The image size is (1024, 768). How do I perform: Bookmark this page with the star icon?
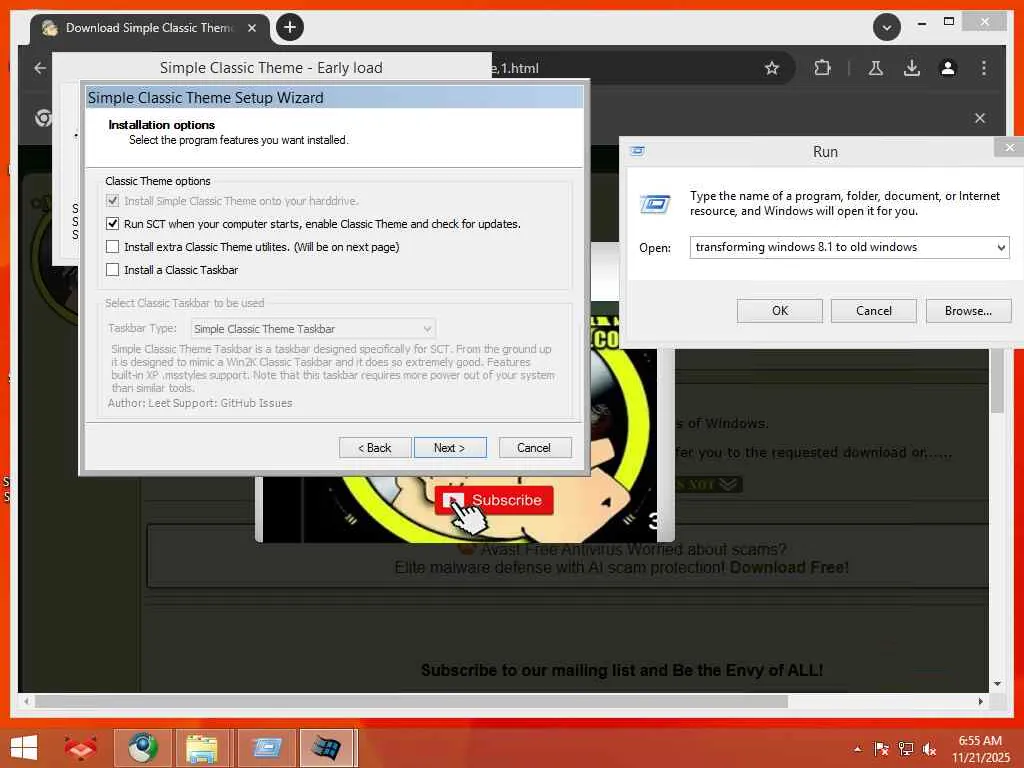pos(772,68)
